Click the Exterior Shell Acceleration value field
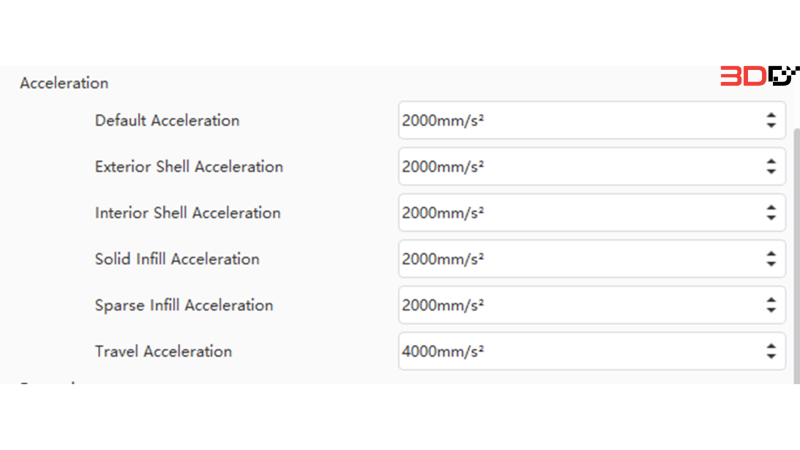Image resolution: width=800 pixels, height=450 pixels. pyautogui.click(x=592, y=166)
